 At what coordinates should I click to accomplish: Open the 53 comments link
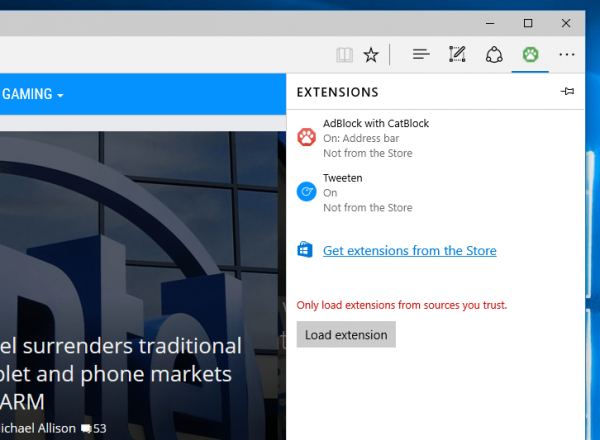pyautogui.click(x=94, y=429)
